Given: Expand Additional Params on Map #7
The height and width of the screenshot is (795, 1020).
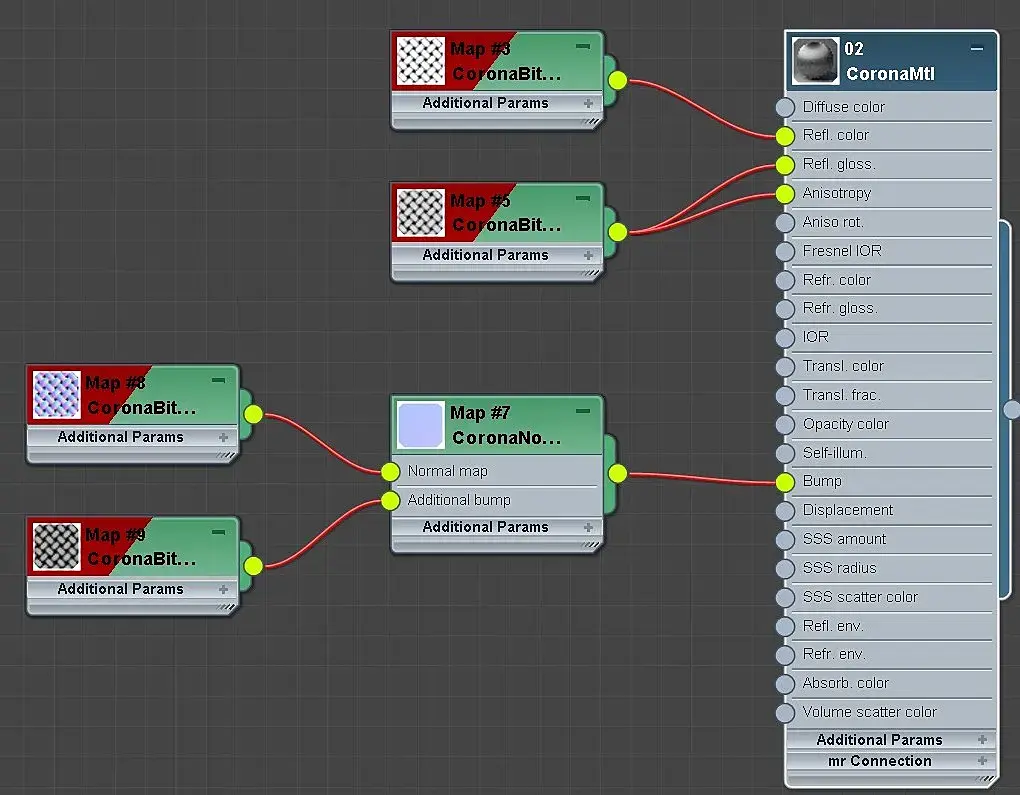Looking at the screenshot, I should click(588, 528).
